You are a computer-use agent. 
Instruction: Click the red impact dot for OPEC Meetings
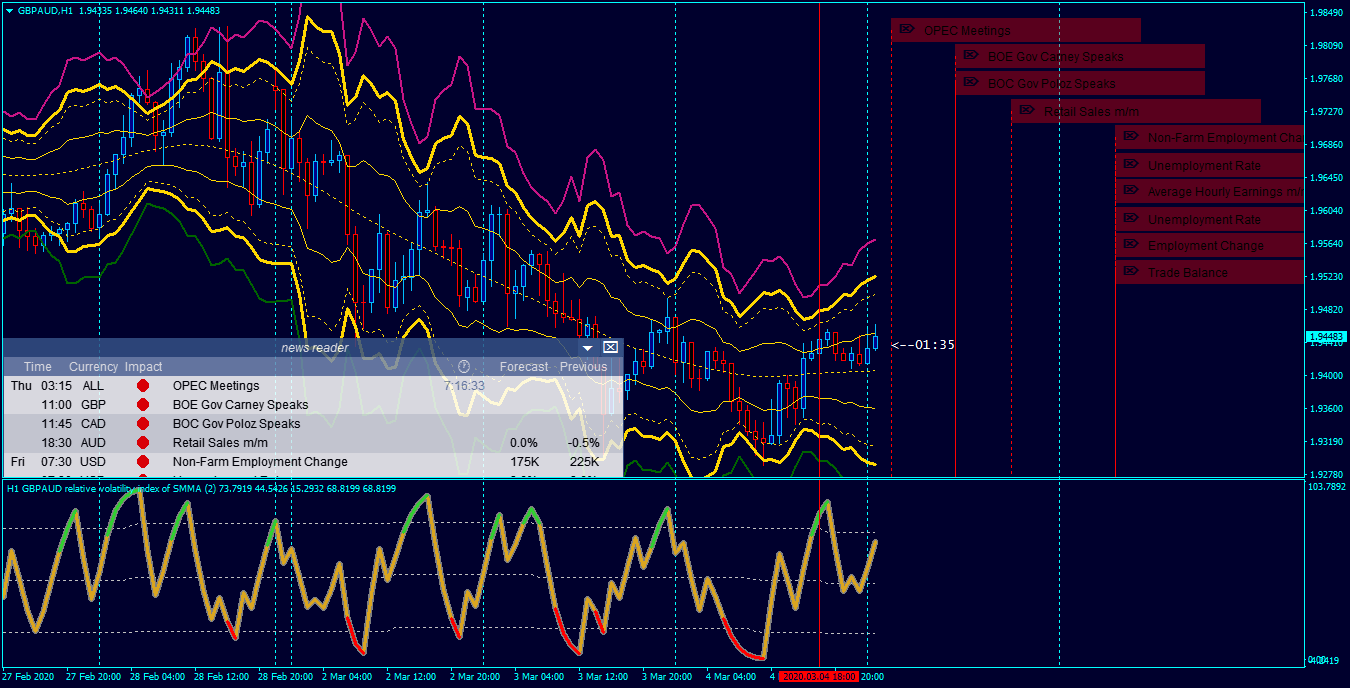click(143, 386)
